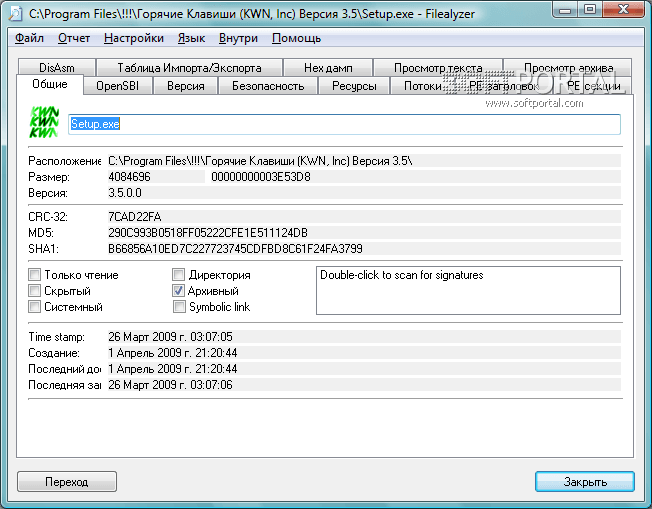Switch to the OpenSBI tab

coord(118,86)
